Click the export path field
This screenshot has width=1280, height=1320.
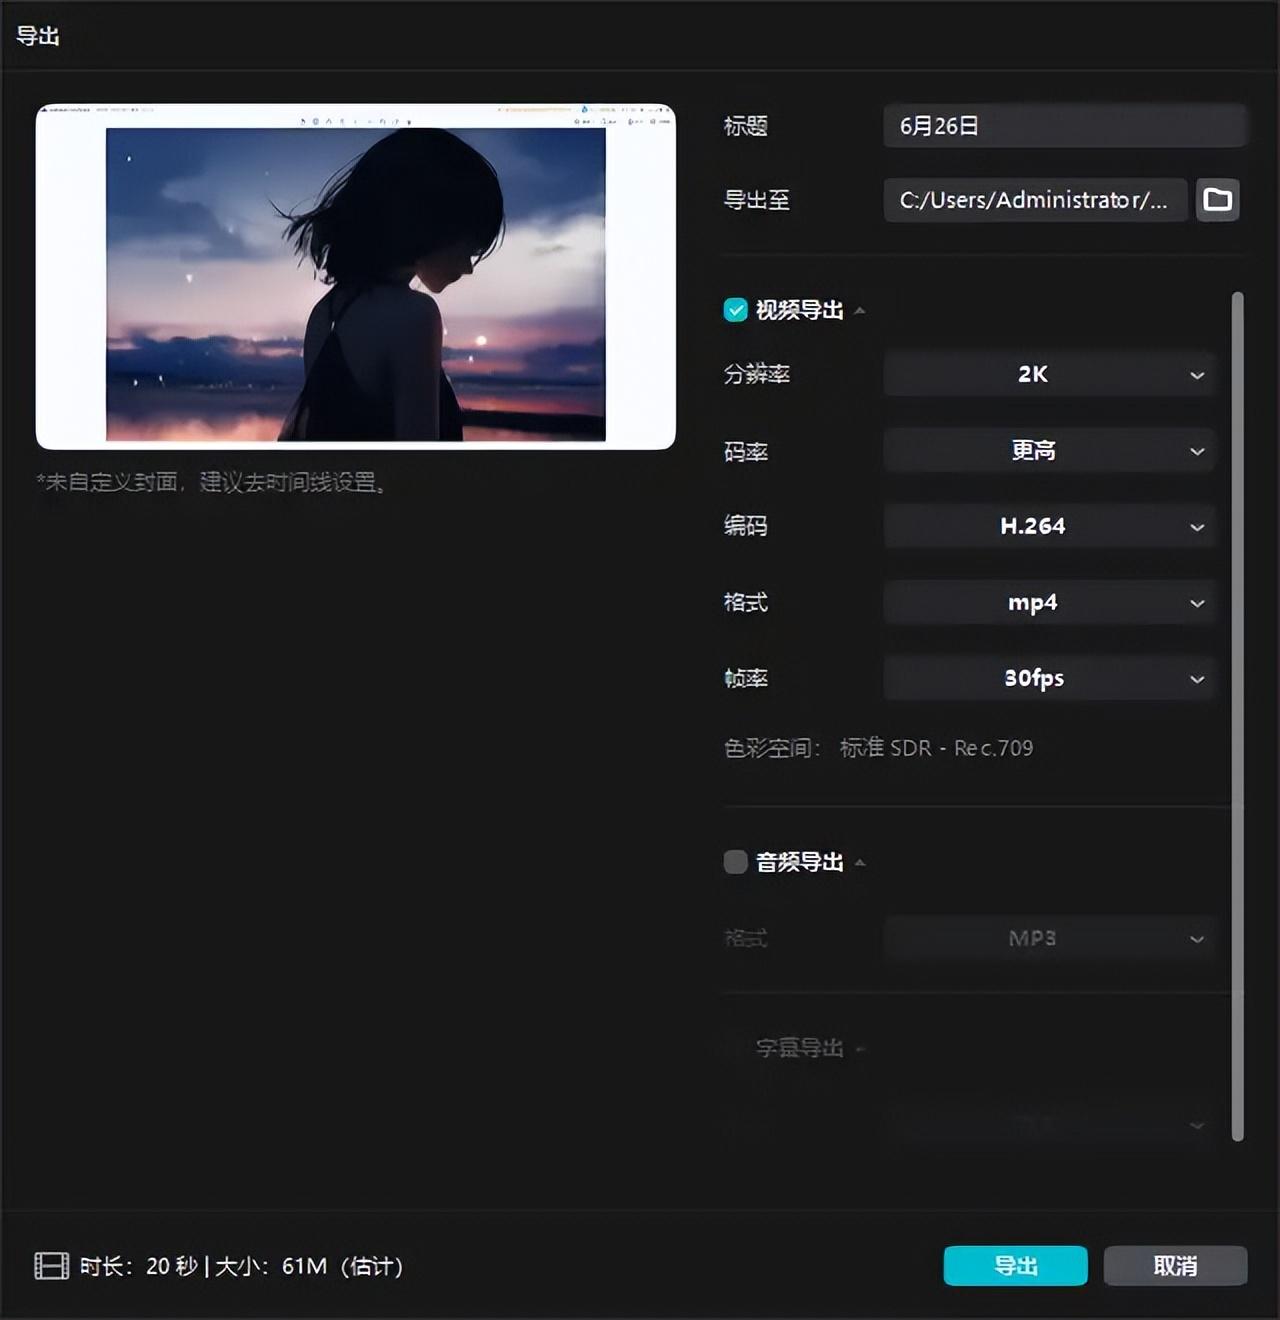click(x=1035, y=200)
